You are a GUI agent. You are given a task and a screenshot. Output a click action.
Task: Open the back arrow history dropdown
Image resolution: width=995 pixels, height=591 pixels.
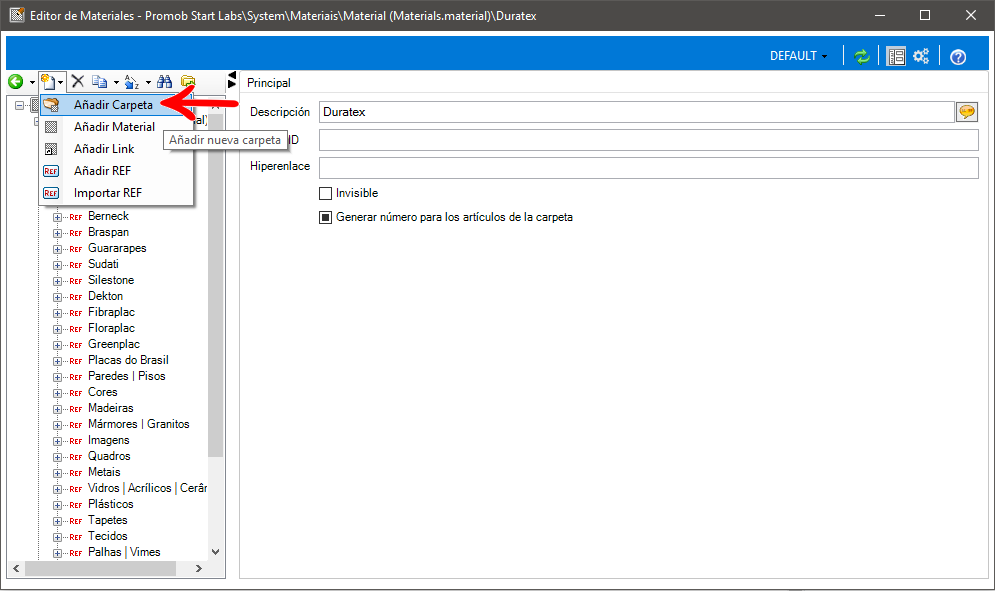pos(32,82)
